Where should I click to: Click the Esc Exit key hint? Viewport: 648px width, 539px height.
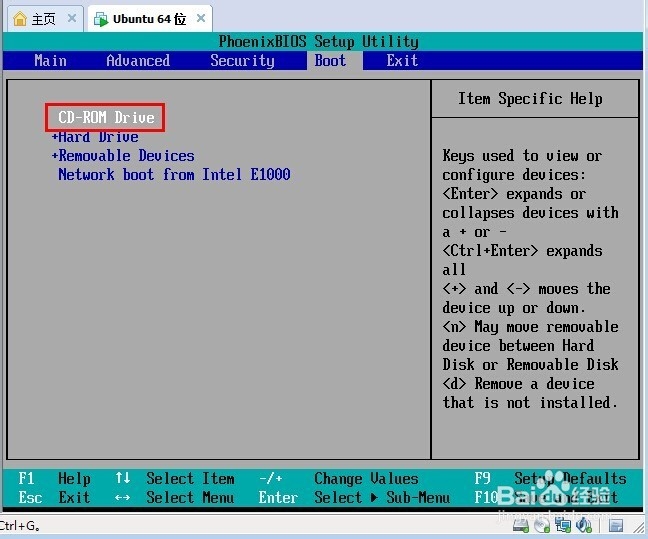pos(54,497)
